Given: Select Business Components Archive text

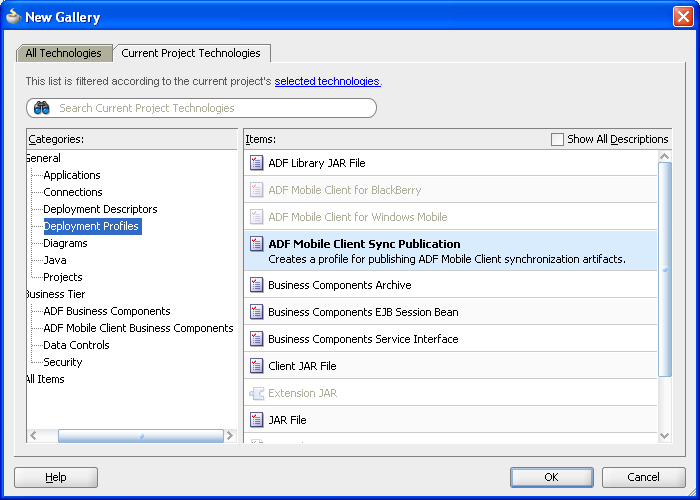Looking at the screenshot, I should [x=340, y=285].
